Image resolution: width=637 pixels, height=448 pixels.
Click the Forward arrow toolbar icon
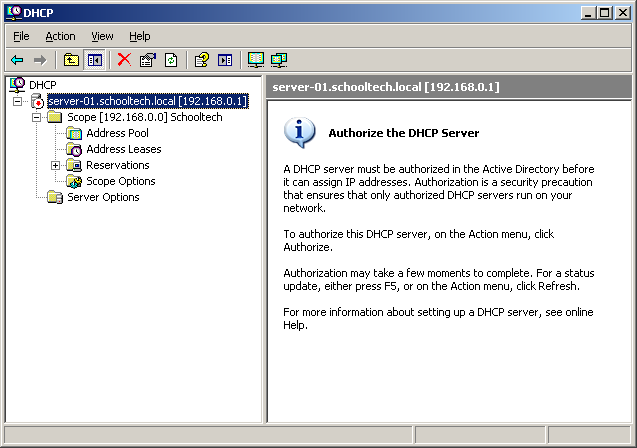point(40,61)
